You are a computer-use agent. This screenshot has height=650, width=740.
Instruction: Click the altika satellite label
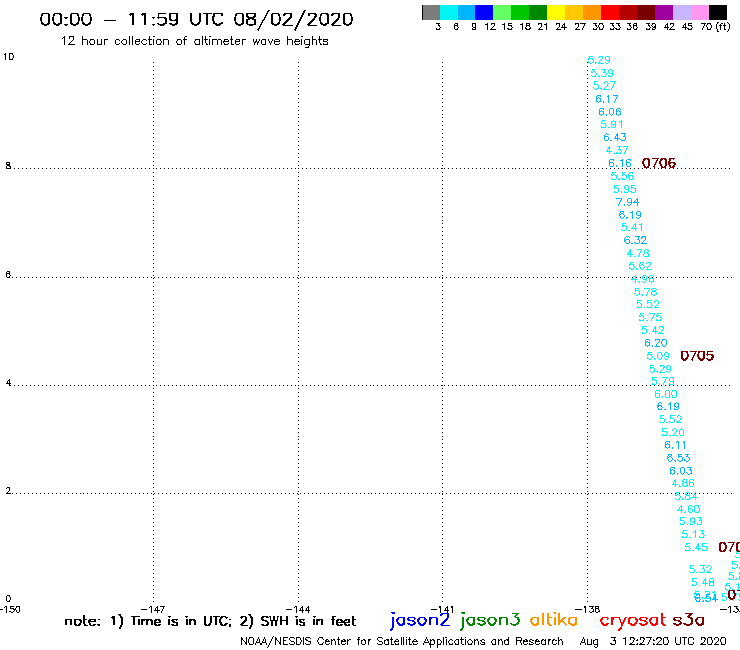554,620
